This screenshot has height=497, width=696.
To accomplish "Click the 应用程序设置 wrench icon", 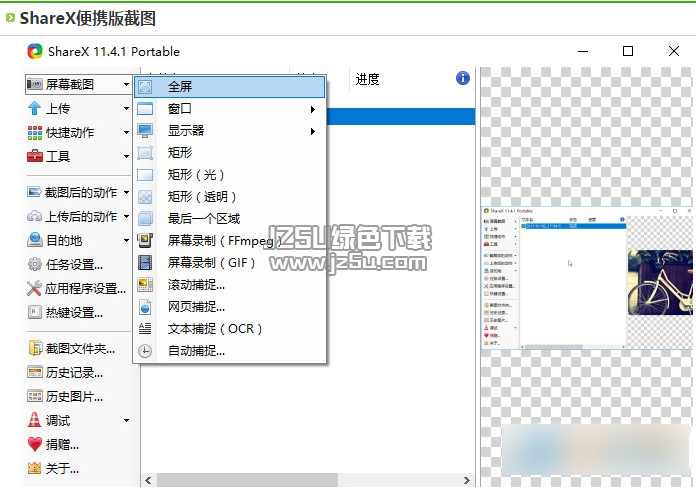I will tap(34, 288).
